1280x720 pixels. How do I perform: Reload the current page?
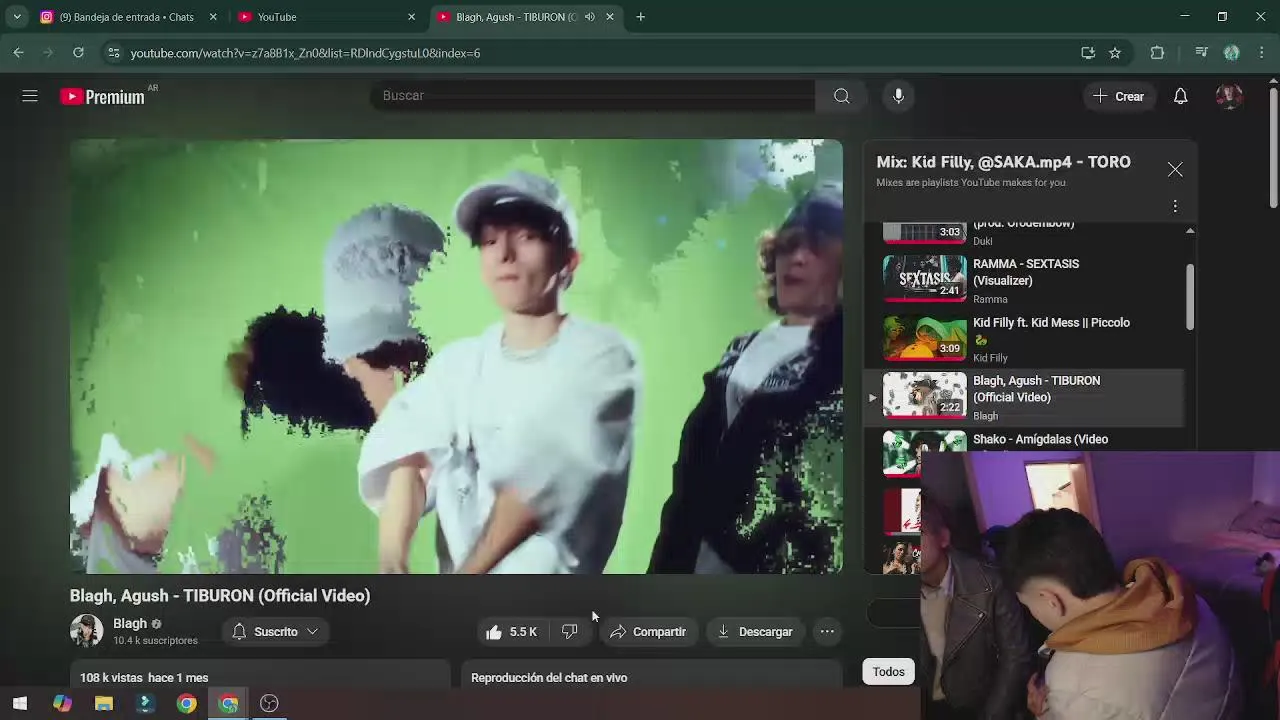click(78, 53)
